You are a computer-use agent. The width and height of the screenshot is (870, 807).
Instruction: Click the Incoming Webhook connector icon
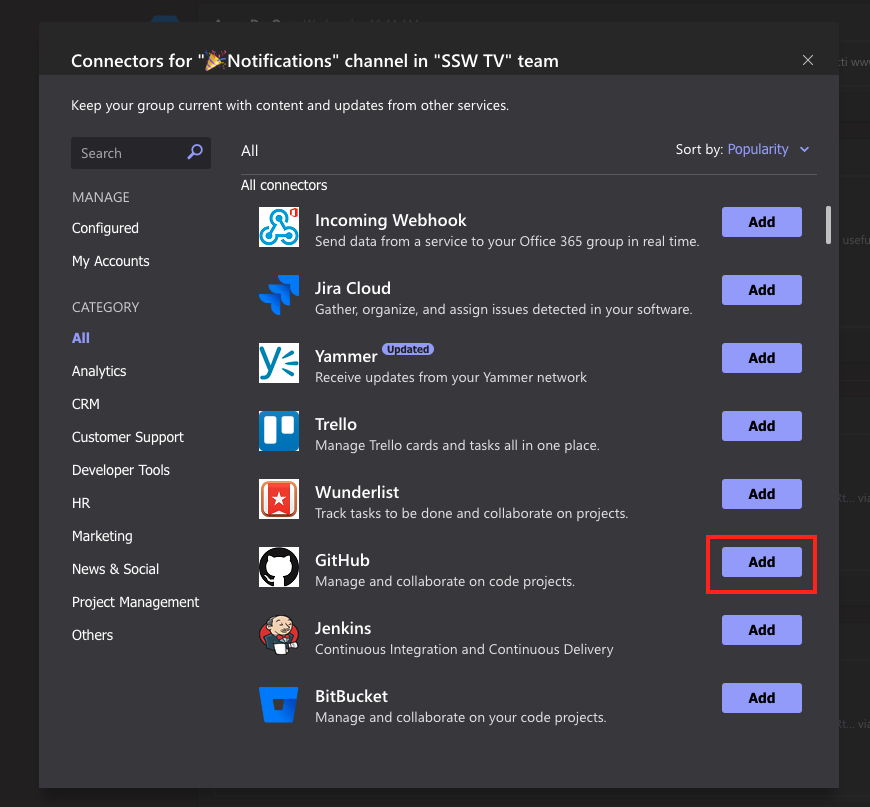click(x=279, y=227)
